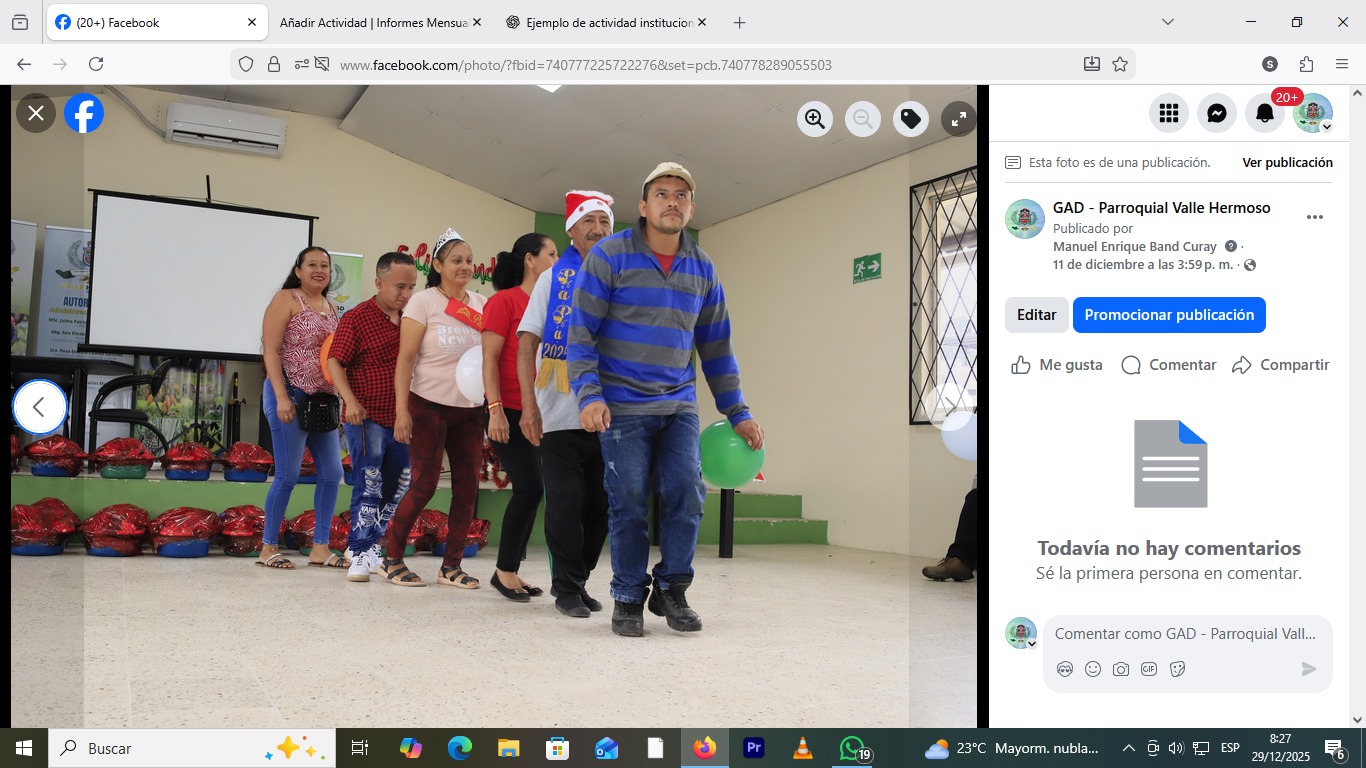Click Promocionar publicación button
The width and height of the screenshot is (1366, 768).
1169,315
